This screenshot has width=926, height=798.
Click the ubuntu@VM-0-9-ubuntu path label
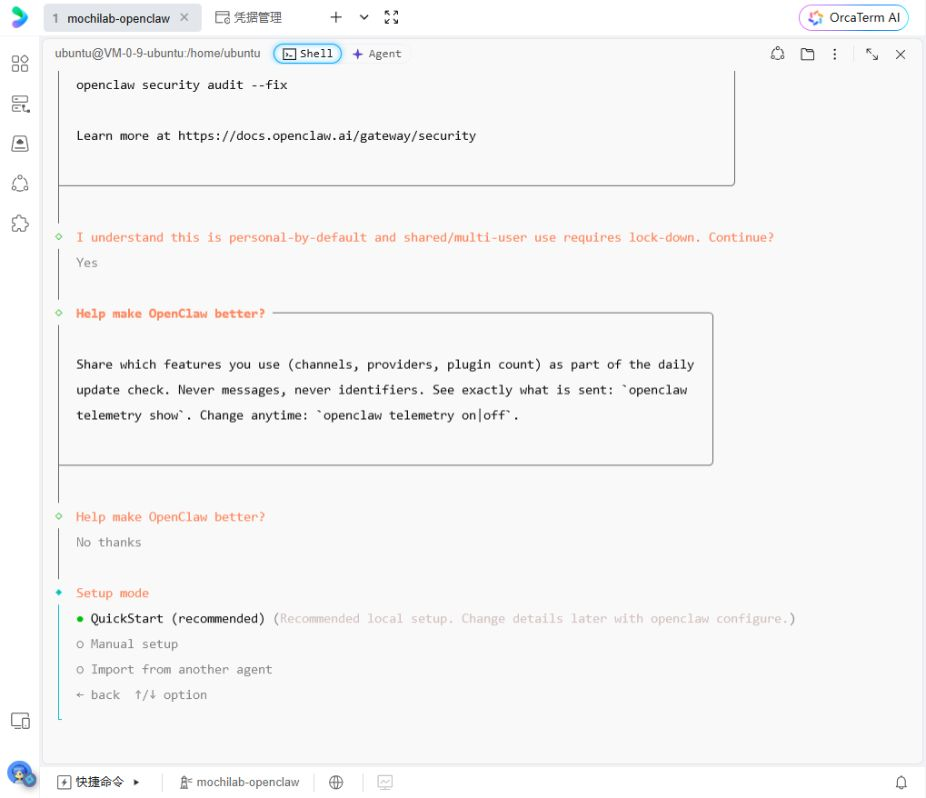pyautogui.click(x=158, y=53)
